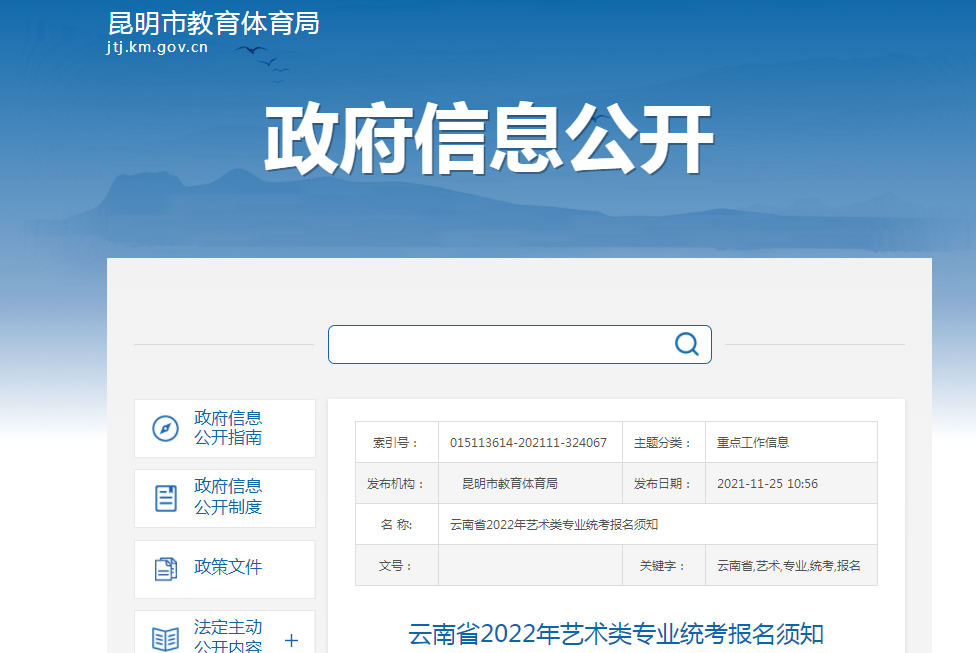Click the compass icon for 政府信息公开指南

pos(166,428)
